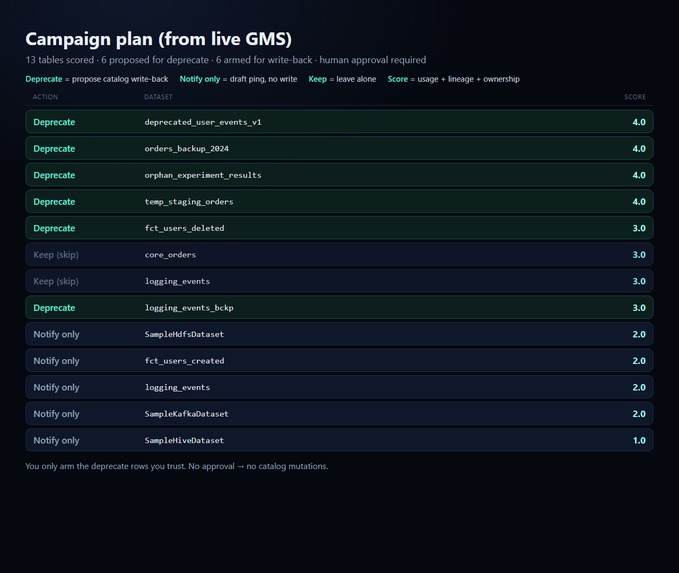Click Keep (skip) on the logging_events row
This screenshot has height=573, width=679.
(56, 281)
